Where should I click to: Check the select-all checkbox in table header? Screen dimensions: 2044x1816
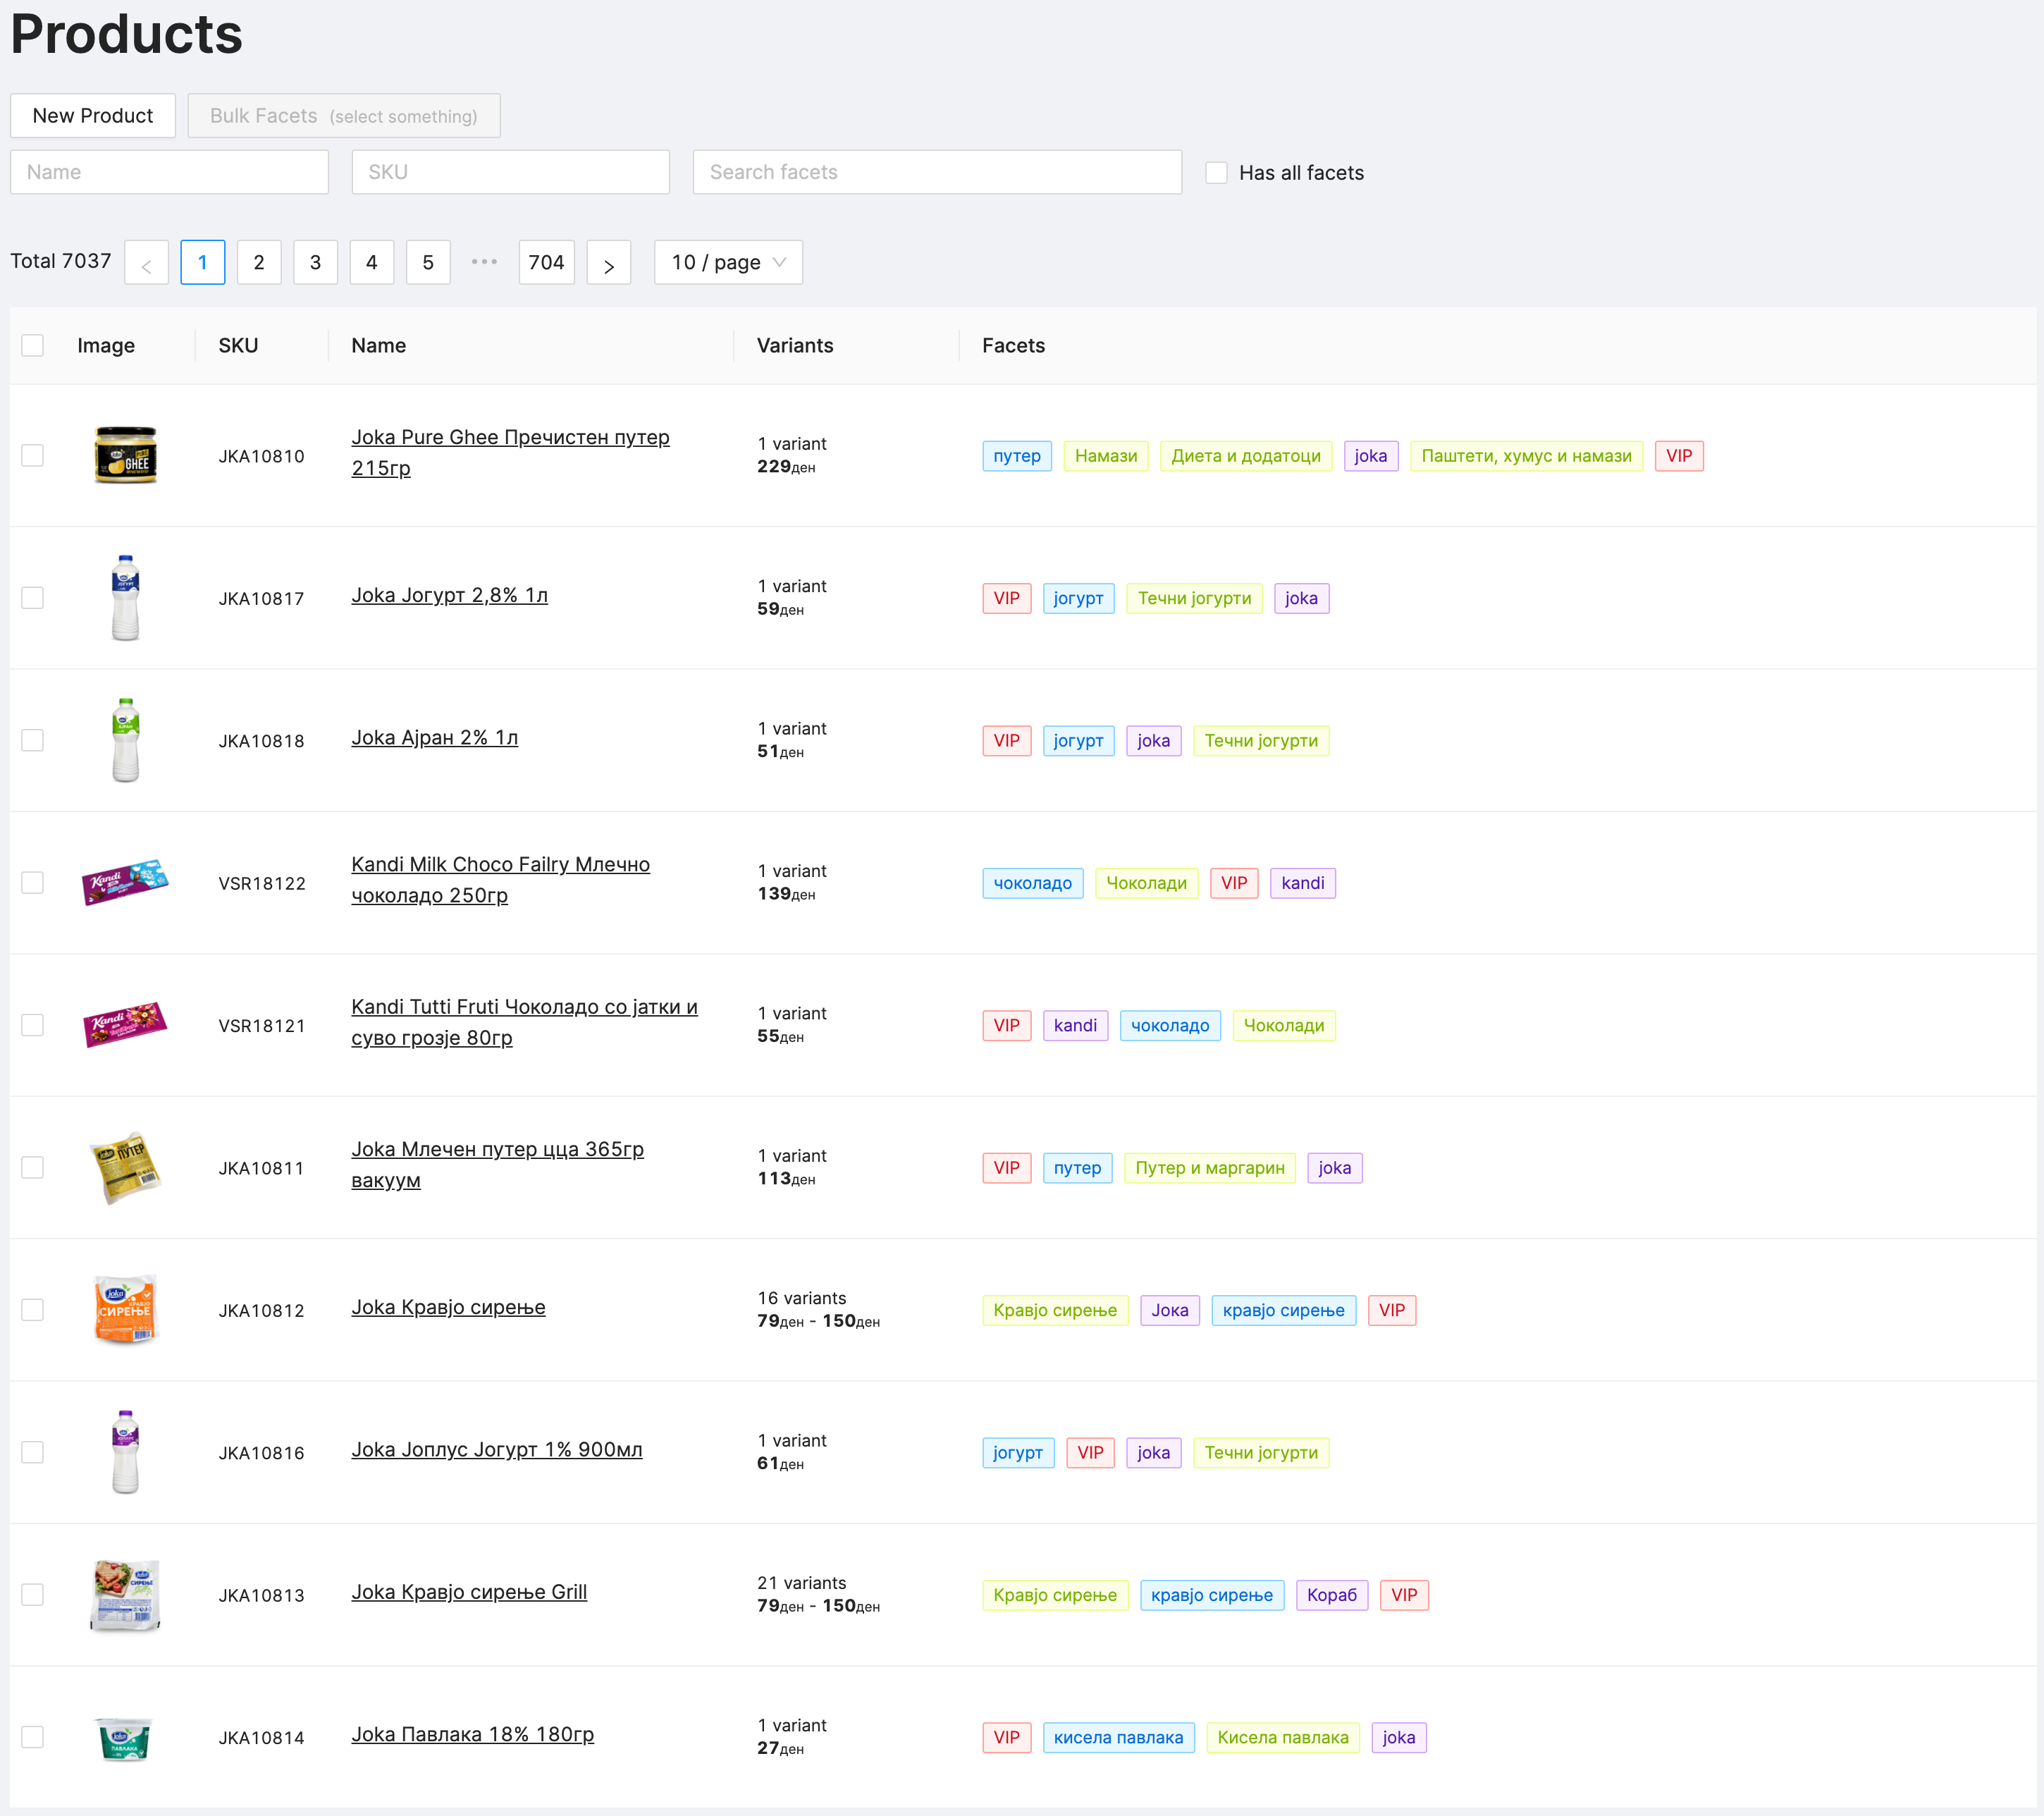[x=32, y=345]
